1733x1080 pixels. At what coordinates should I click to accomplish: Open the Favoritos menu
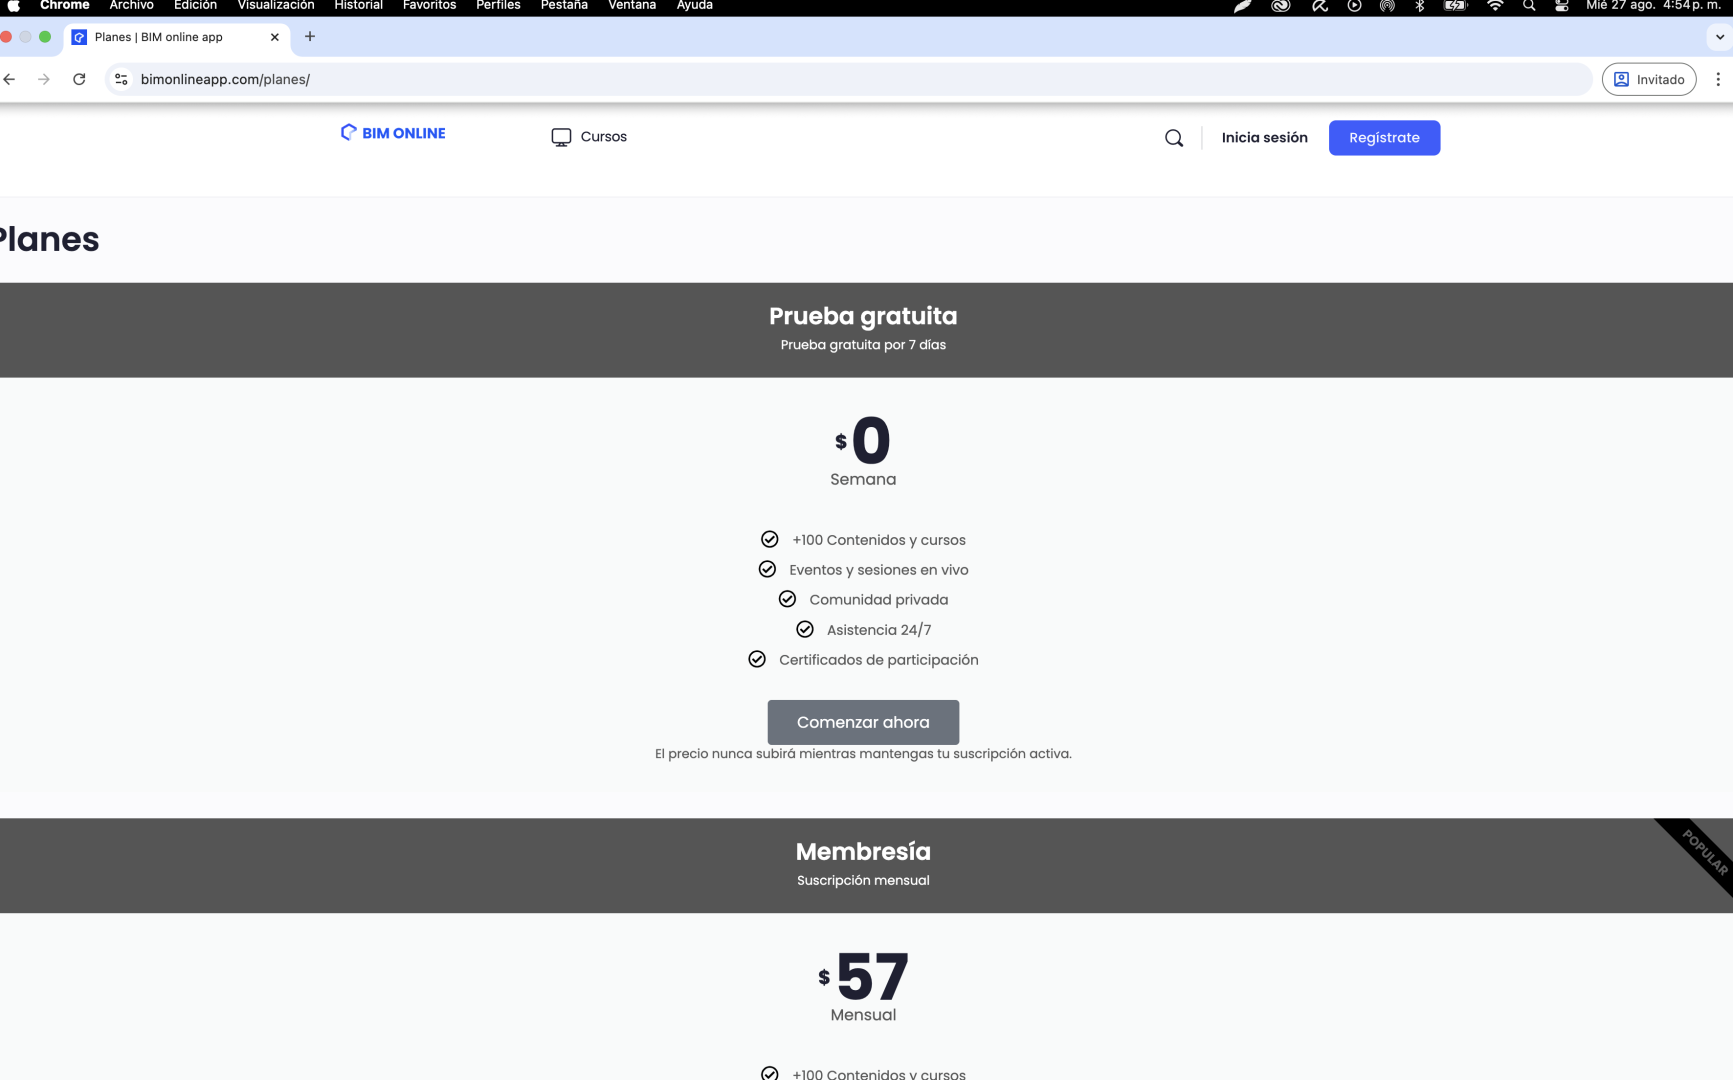coord(429,6)
